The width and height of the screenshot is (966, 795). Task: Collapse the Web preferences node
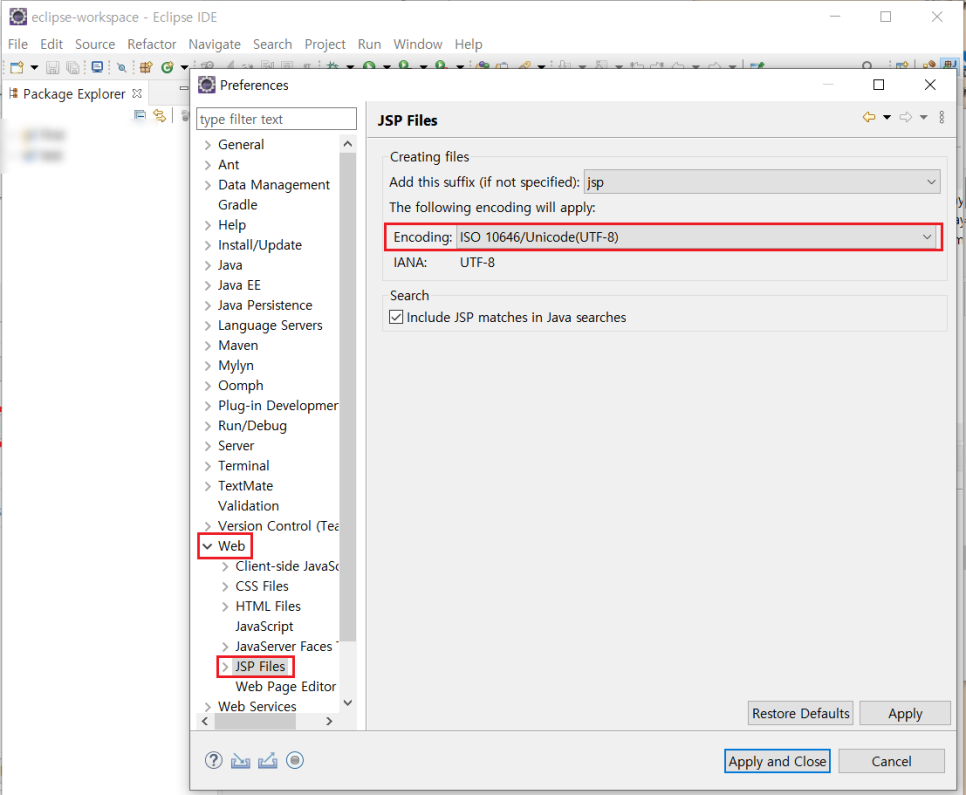[208, 547]
